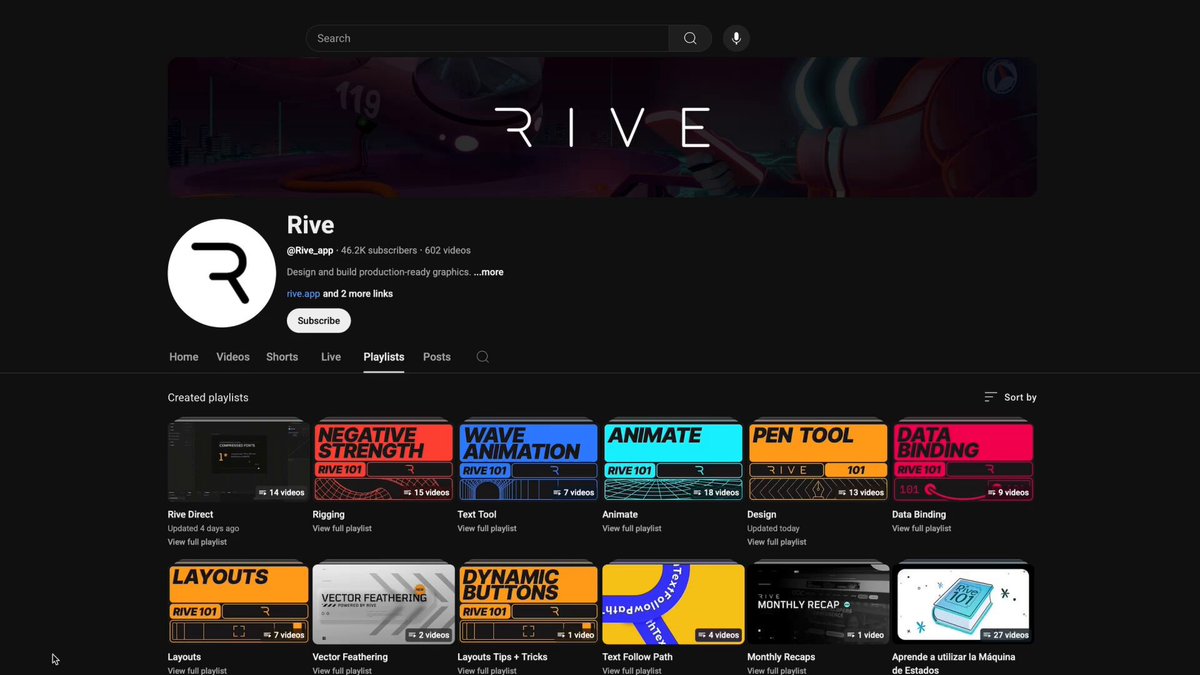
Task: Click the 'Created playlists' heading
Action: click(208, 397)
